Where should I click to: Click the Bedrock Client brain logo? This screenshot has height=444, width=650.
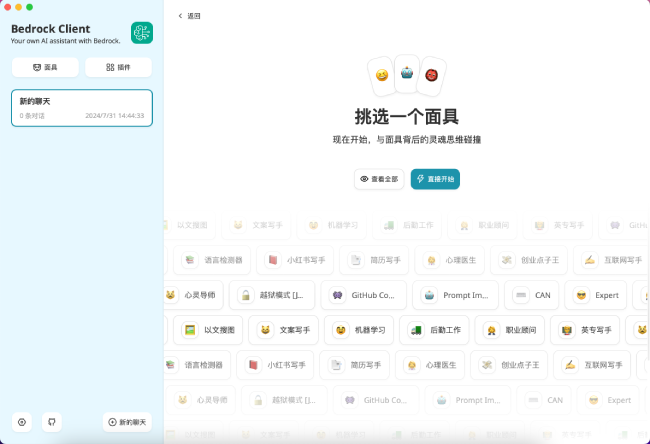point(142,33)
